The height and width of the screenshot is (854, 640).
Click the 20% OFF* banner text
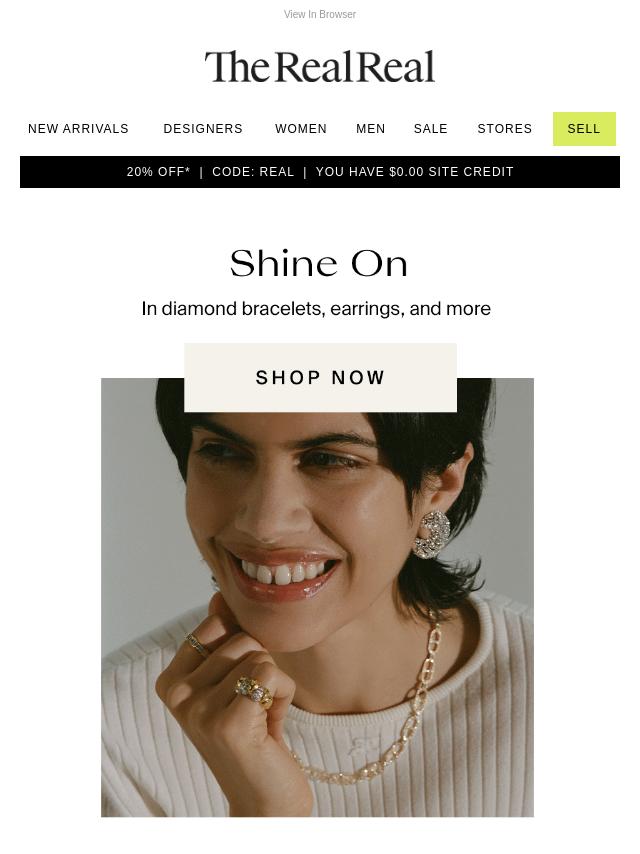pos(159,172)
